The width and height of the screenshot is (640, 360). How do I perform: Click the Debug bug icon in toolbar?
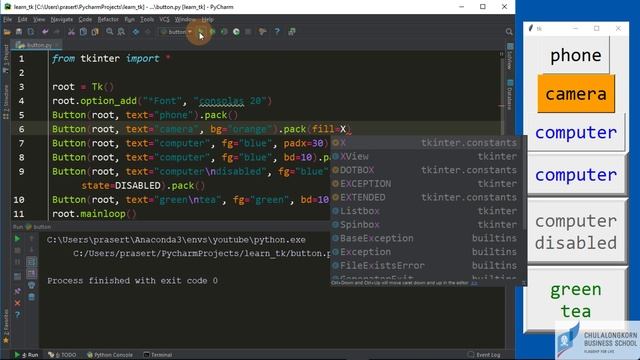(213, 32)
